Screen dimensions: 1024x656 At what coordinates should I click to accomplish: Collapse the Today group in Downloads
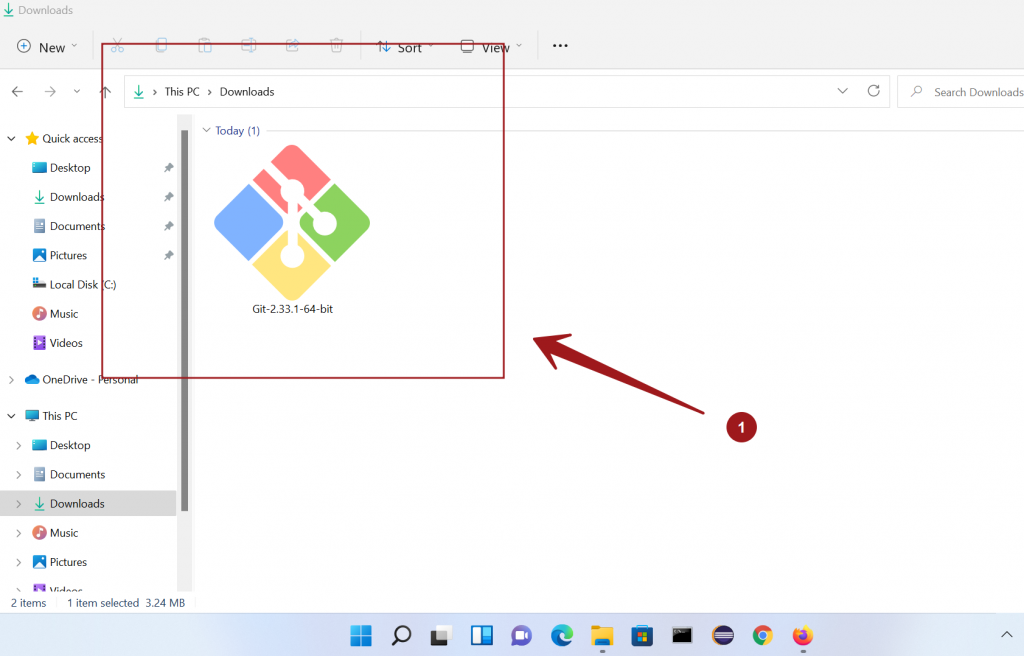[x=207, y=130]
